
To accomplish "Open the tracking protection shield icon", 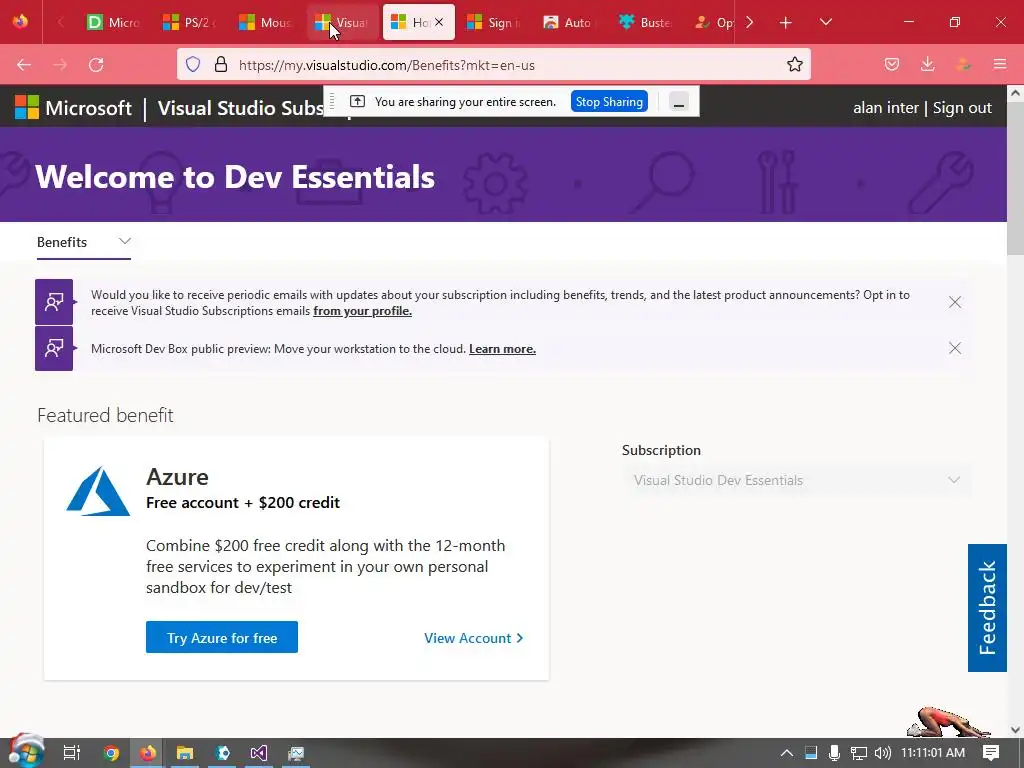I will (193, 65).
